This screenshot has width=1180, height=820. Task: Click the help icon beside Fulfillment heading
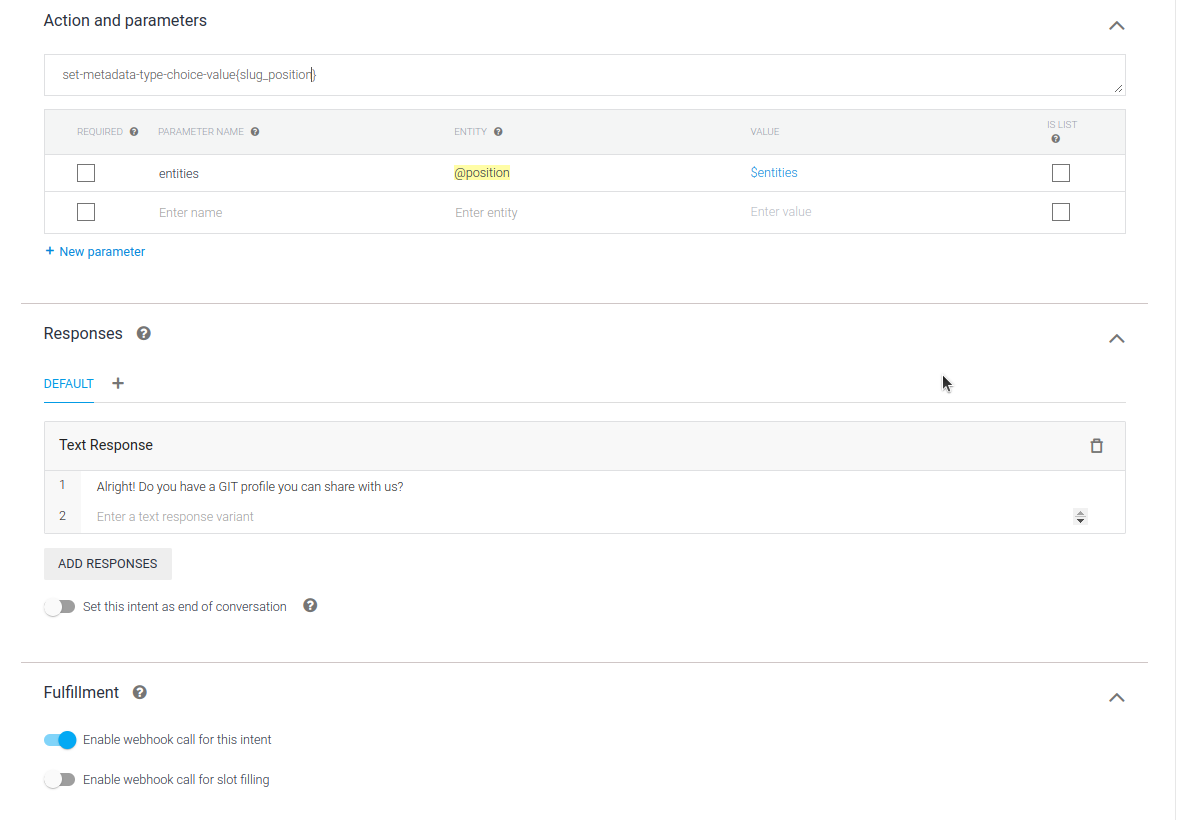[x=140, y=692]
